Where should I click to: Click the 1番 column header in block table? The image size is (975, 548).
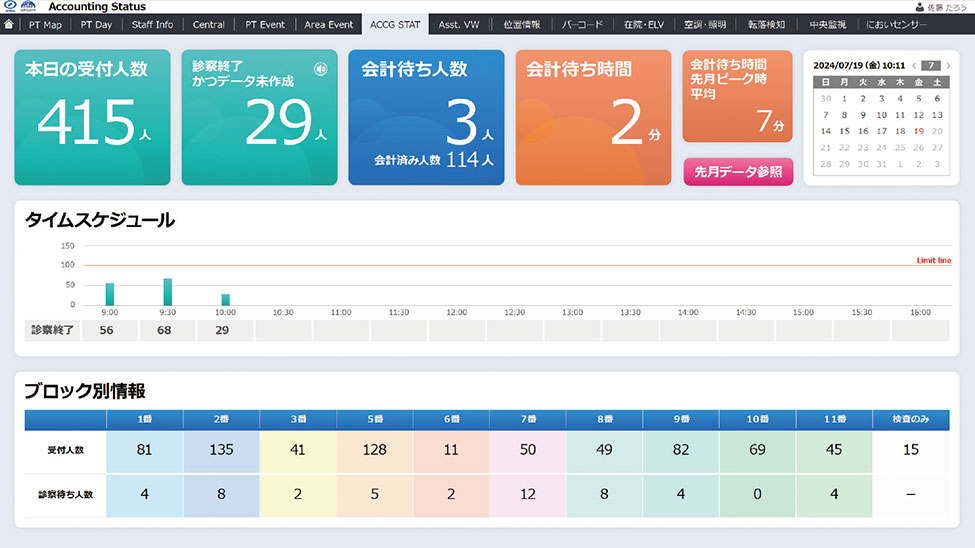[145, 419]
